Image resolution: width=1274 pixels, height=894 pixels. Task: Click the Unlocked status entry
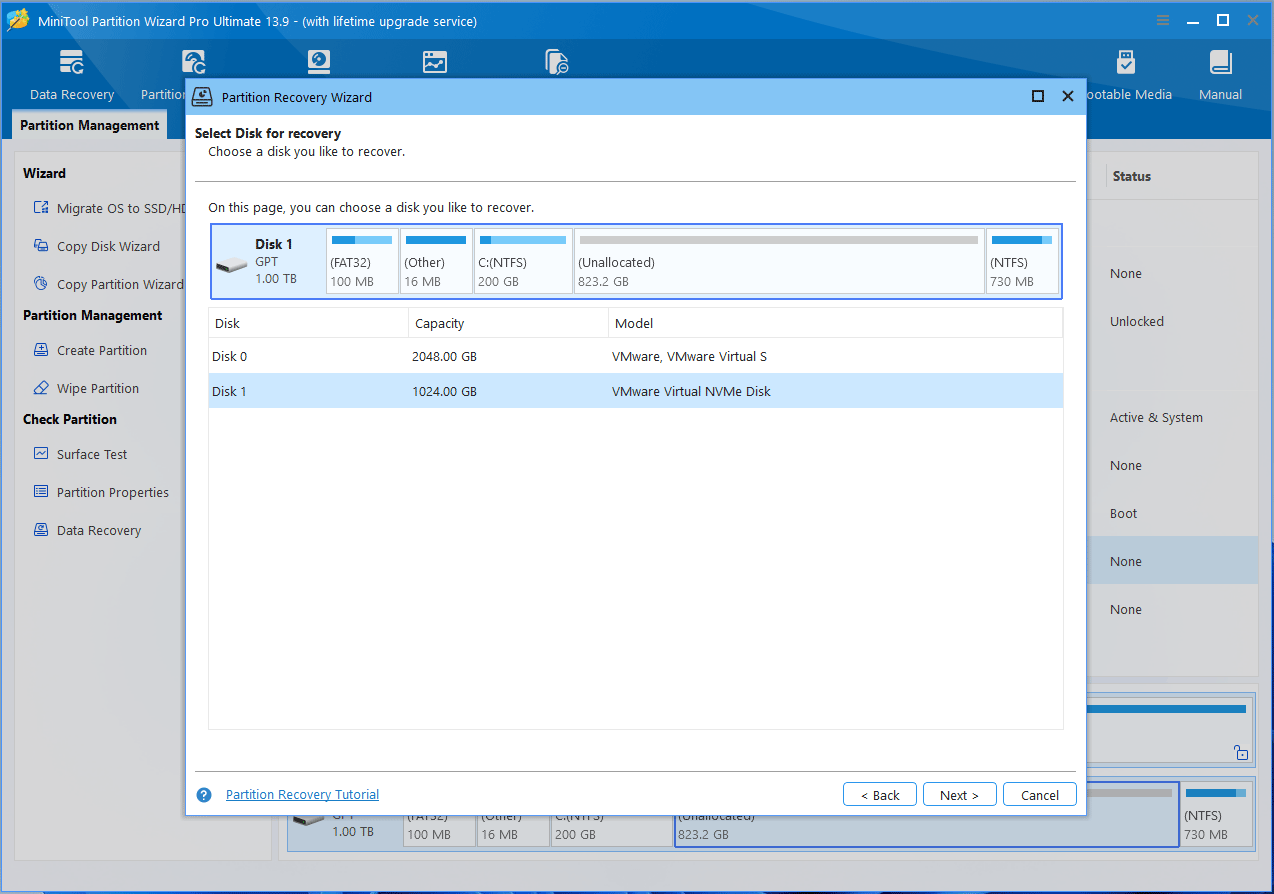click(1137, 322)
